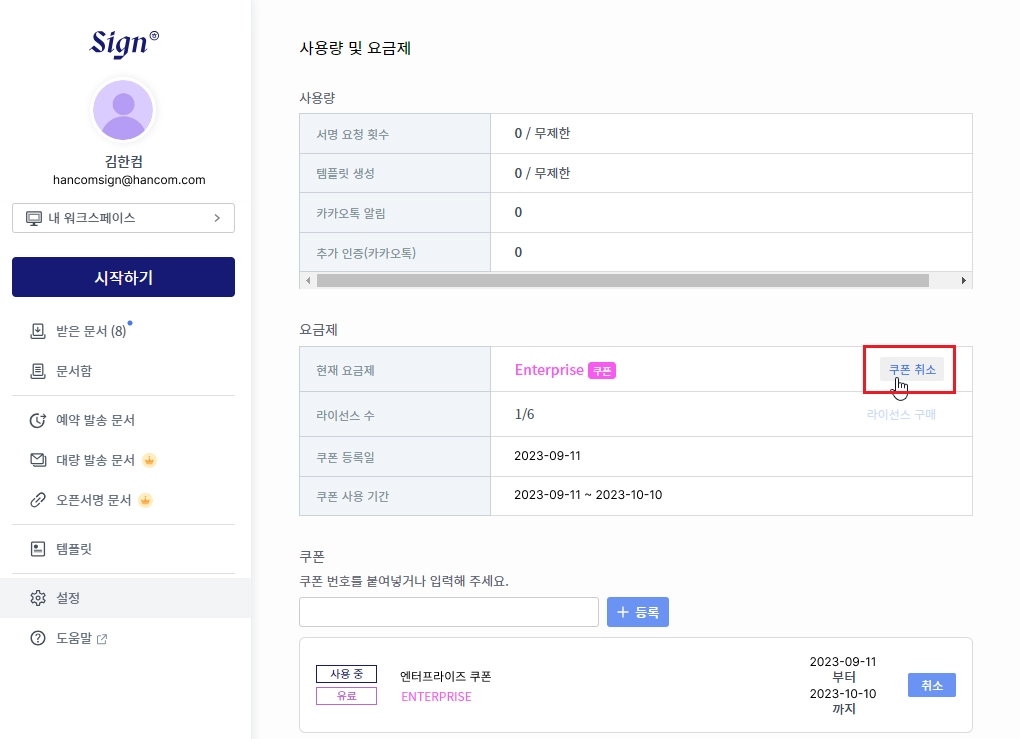
Task: Click the 쿠폰 취소 button
Action: pos(912,370)
